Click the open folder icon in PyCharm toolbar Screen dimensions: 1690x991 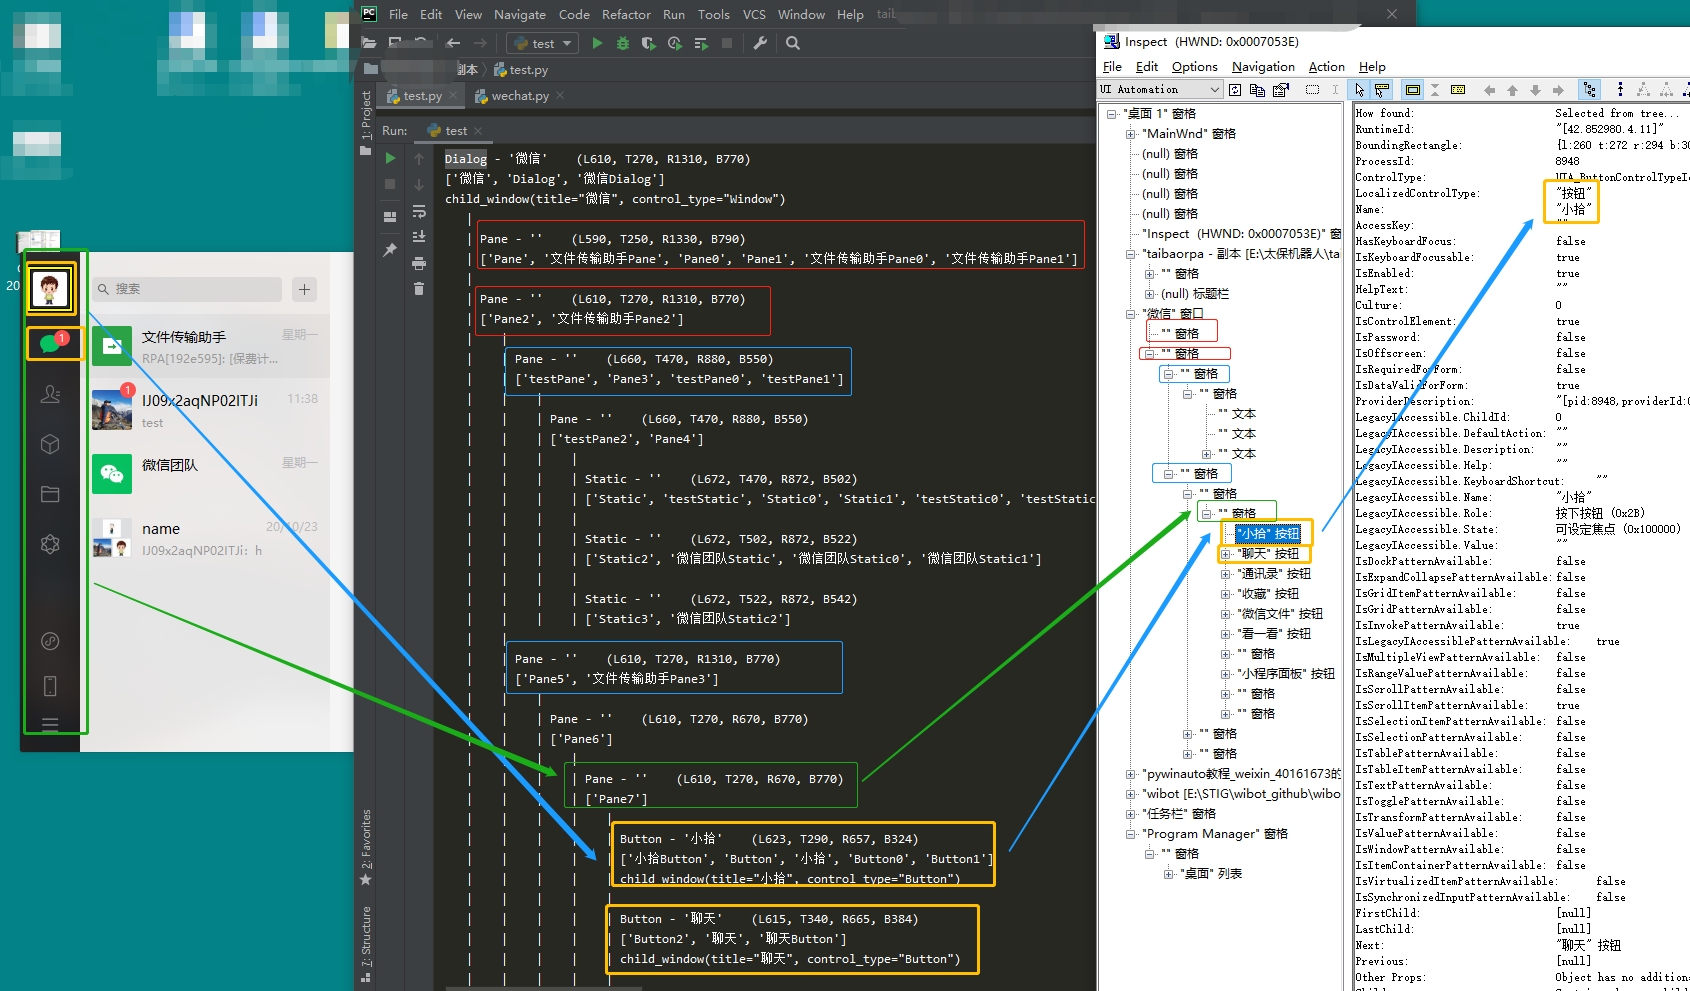click(369, 43)
